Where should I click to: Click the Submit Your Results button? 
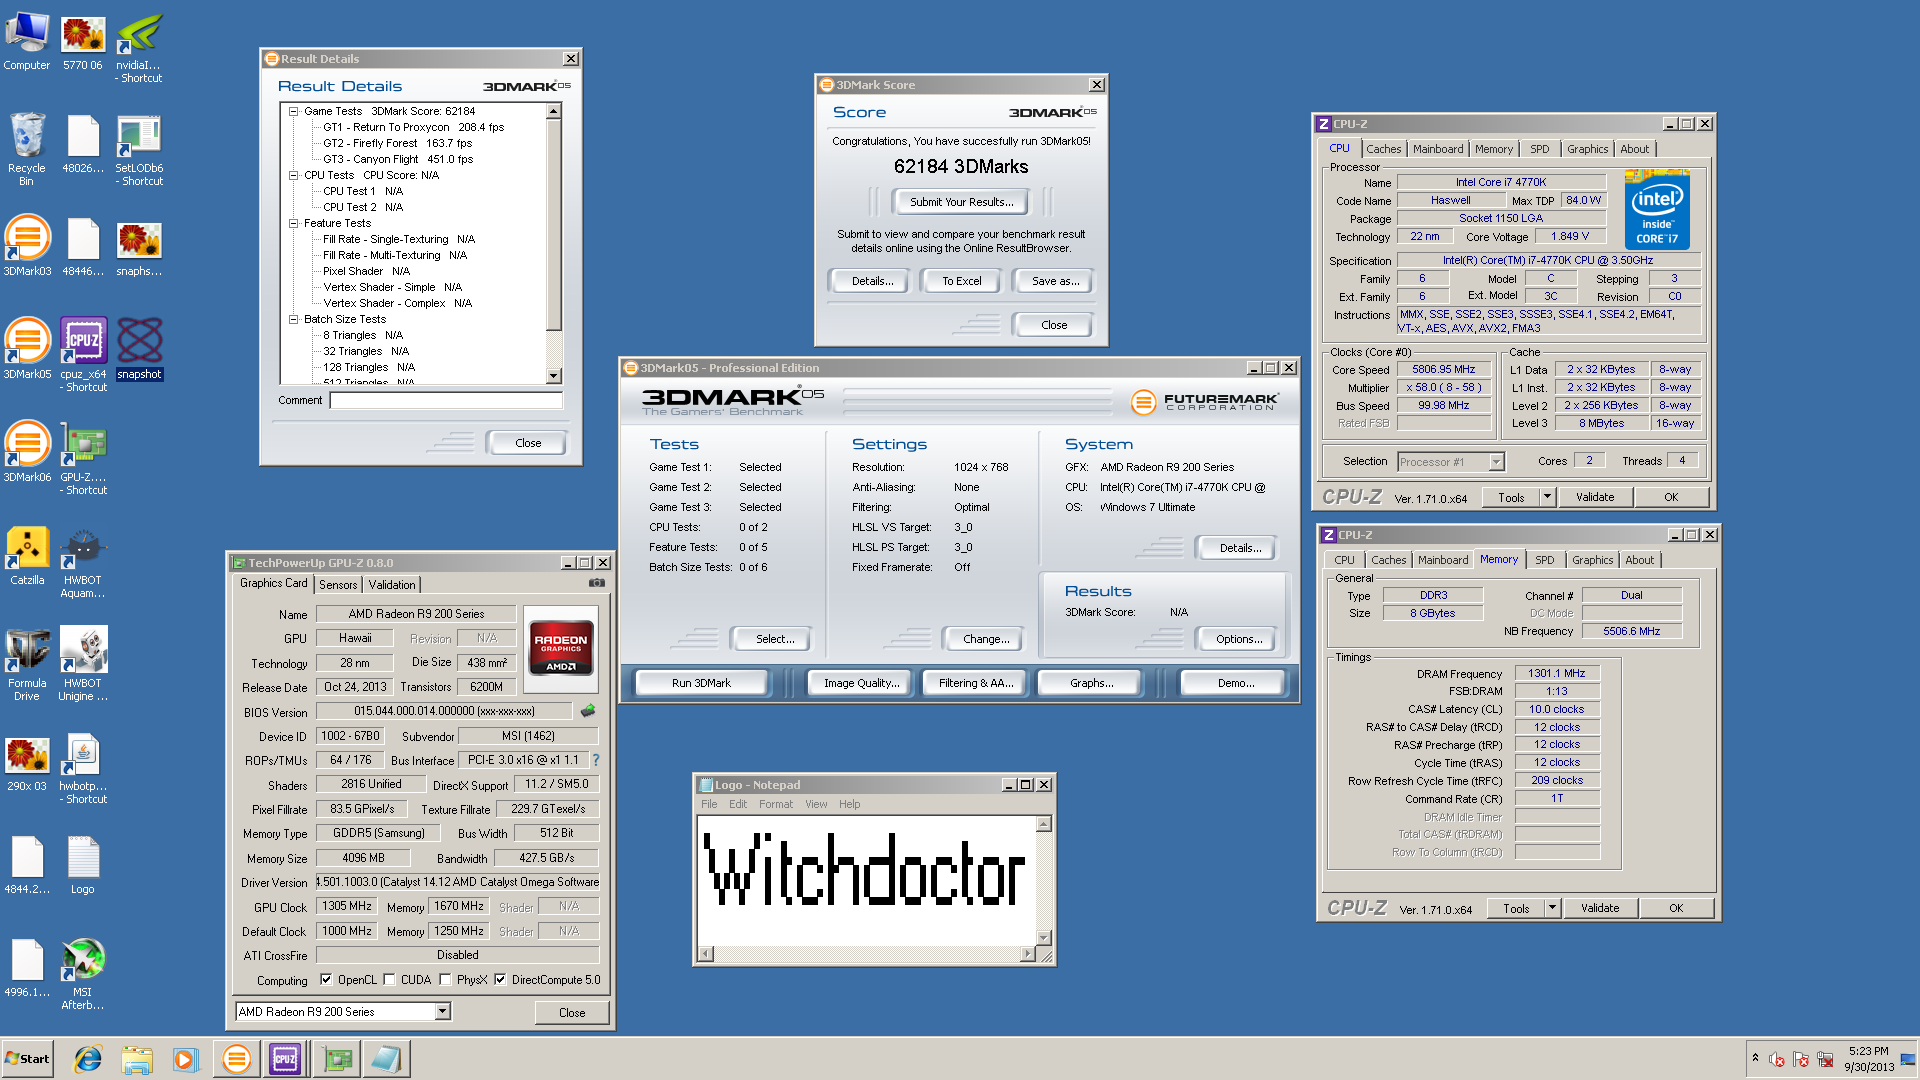[x=961, y=202]
